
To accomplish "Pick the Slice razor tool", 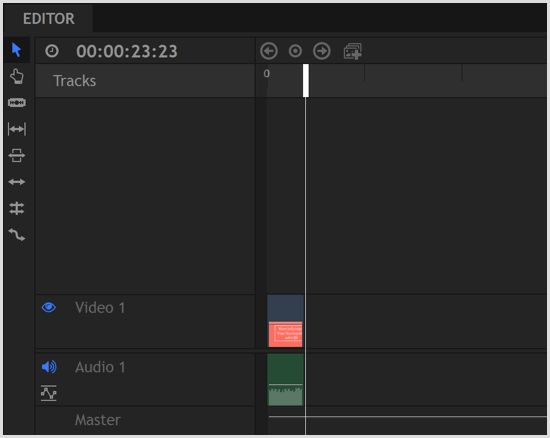I will point(16,102).
